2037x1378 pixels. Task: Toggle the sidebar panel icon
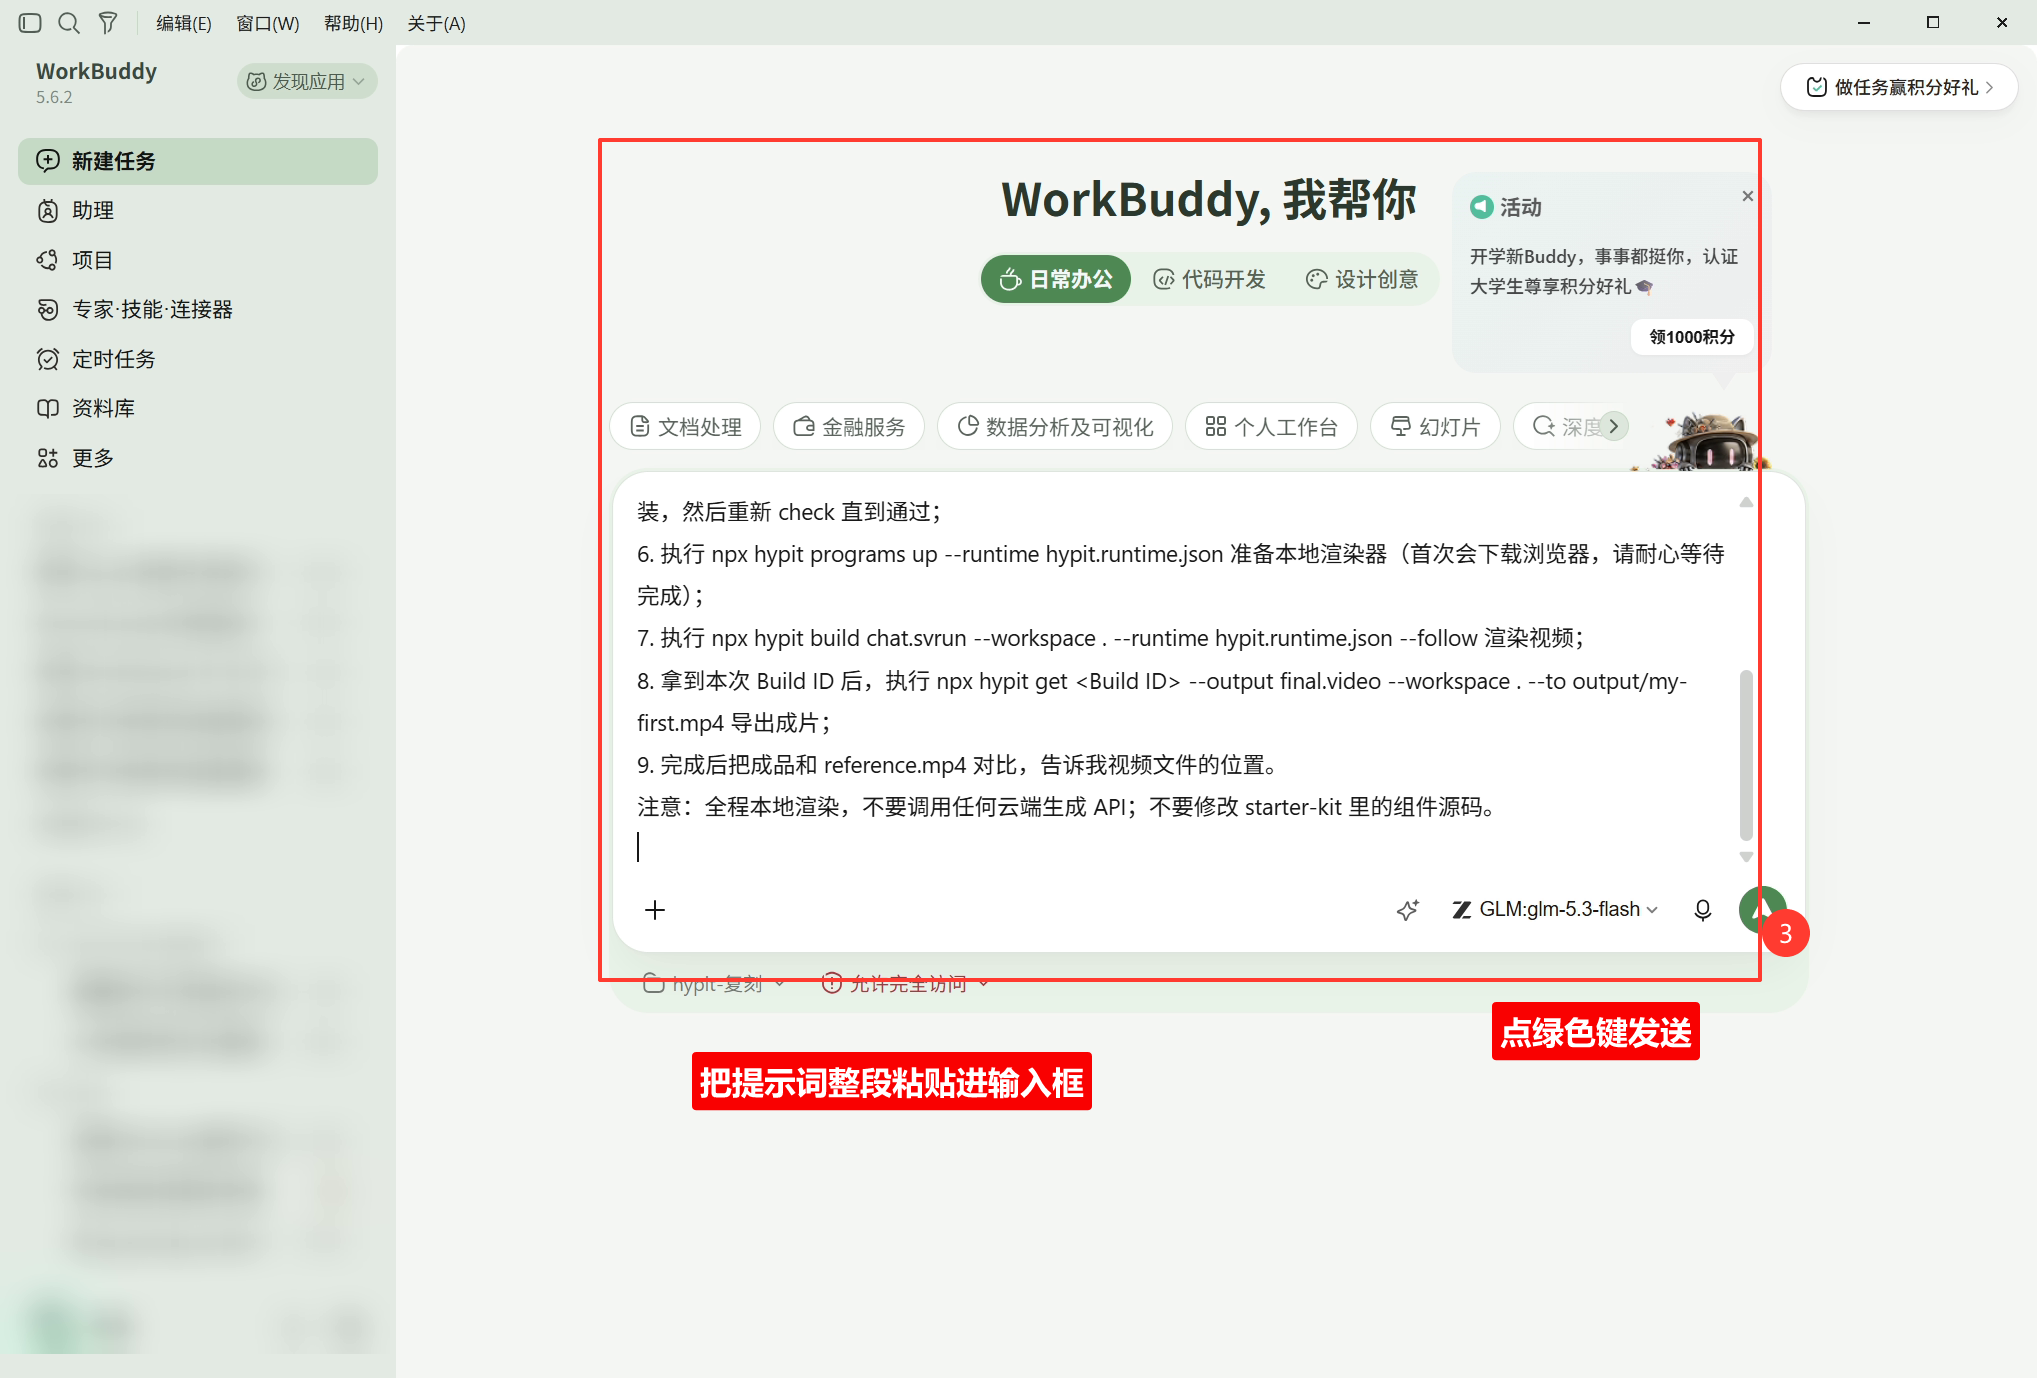30,23
